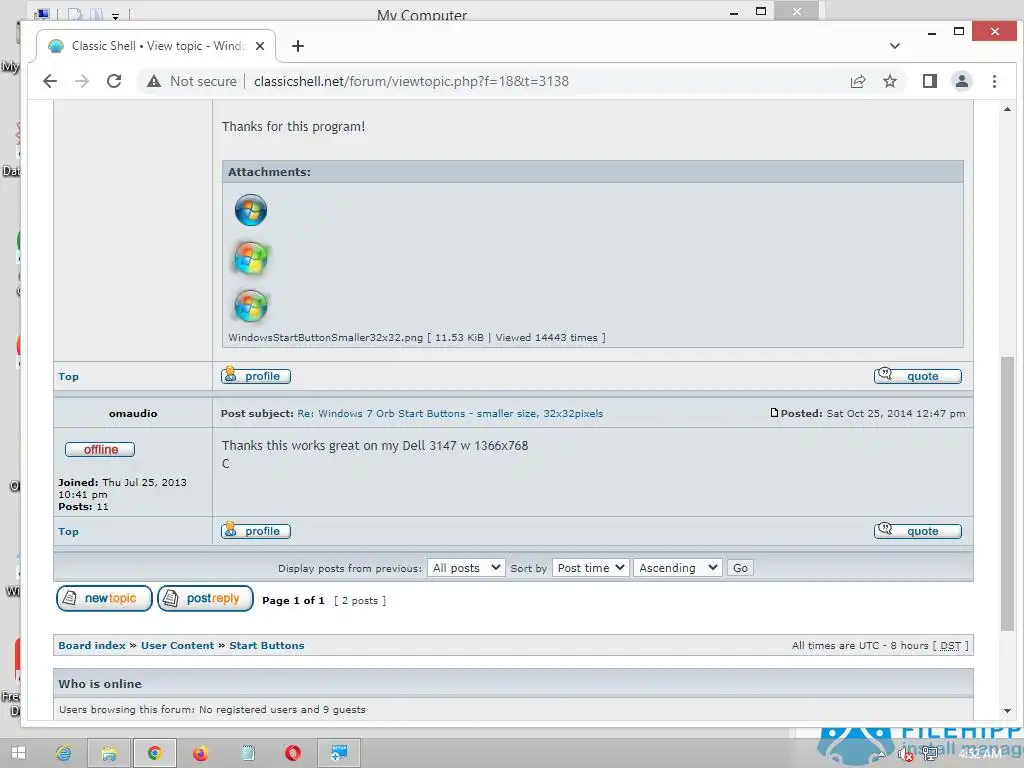1024x768 pixels.
Task: Click the Go button
Action: [740, 568]
